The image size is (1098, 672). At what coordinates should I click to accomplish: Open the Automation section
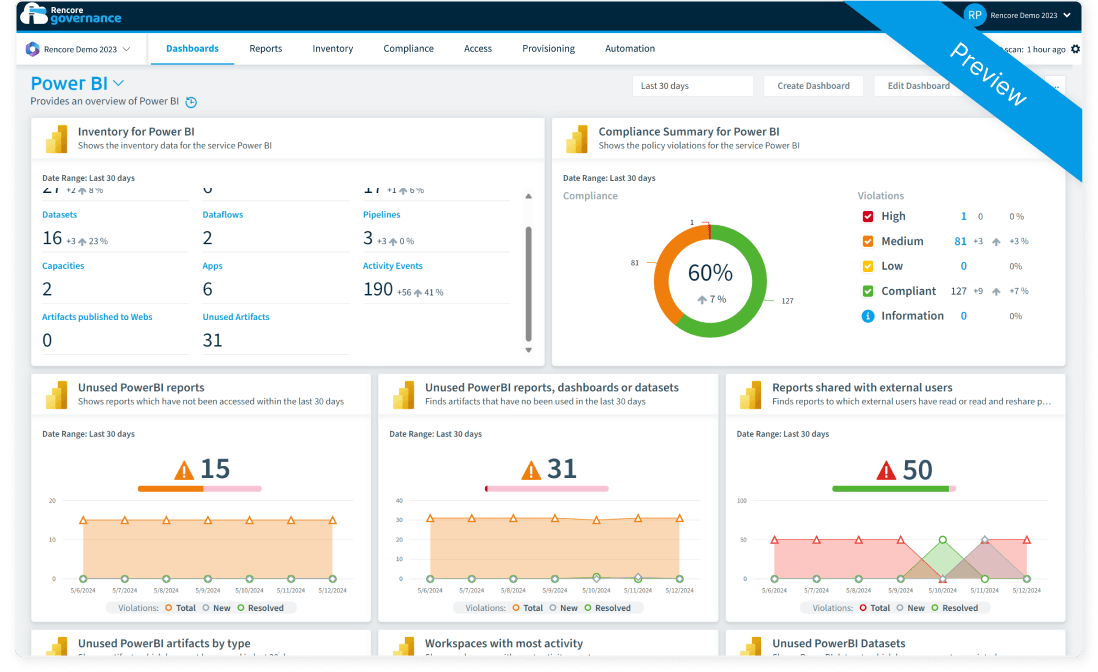coord(629,48)
